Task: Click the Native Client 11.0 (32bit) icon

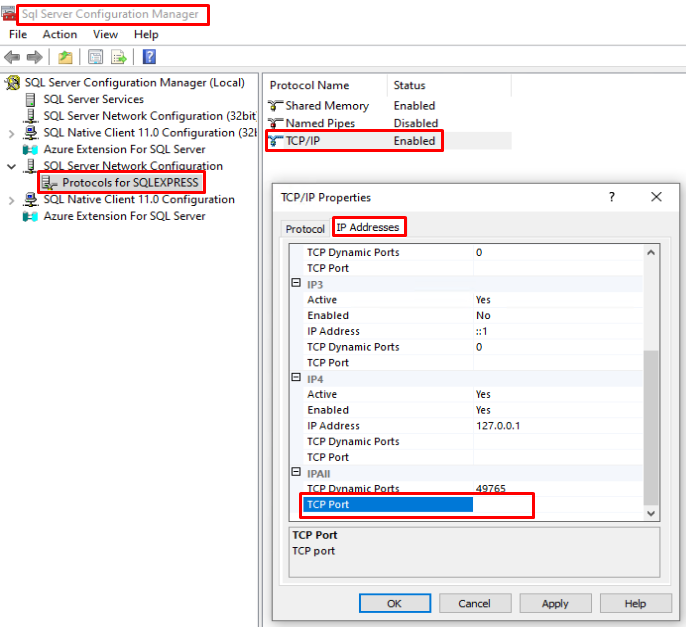Action: click(31, 133)
